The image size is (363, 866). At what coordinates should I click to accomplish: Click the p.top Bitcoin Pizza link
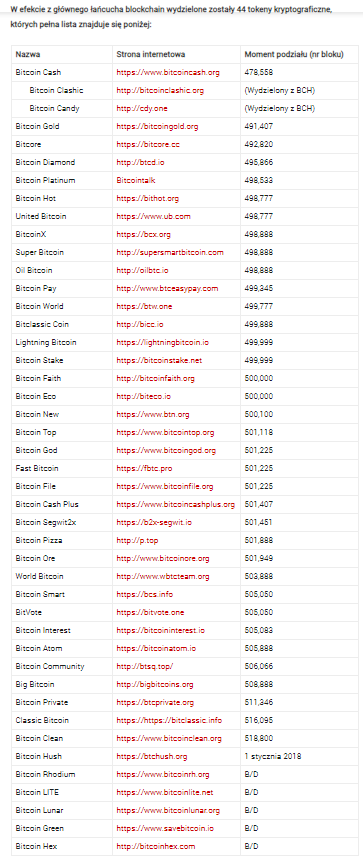137,540
